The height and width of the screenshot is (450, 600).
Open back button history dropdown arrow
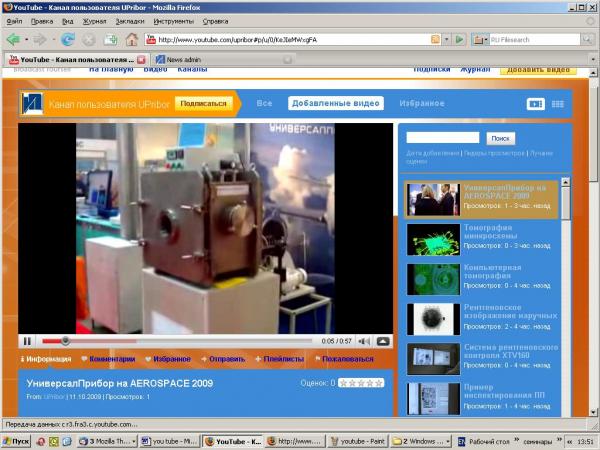pos(26,39)
